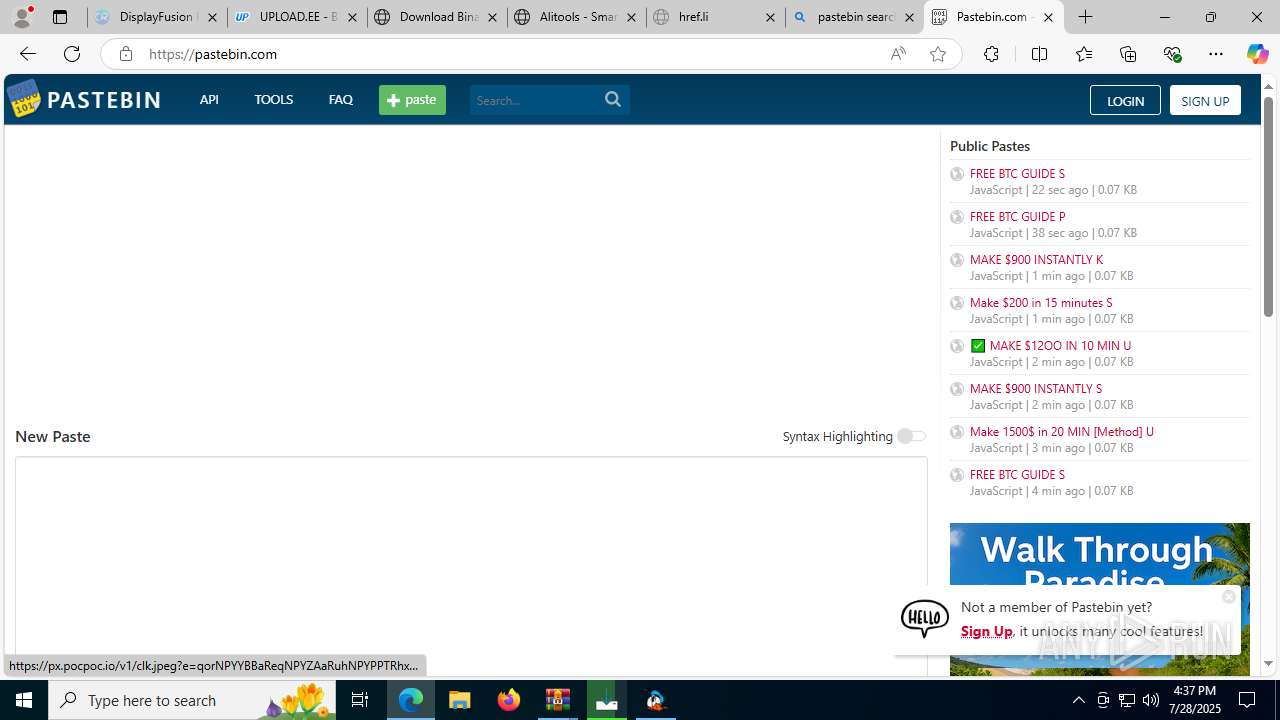Open MAKE $900 INSTANTLY S paste
This screenshot has height=720, width=1280.
tap(1035, 388)
